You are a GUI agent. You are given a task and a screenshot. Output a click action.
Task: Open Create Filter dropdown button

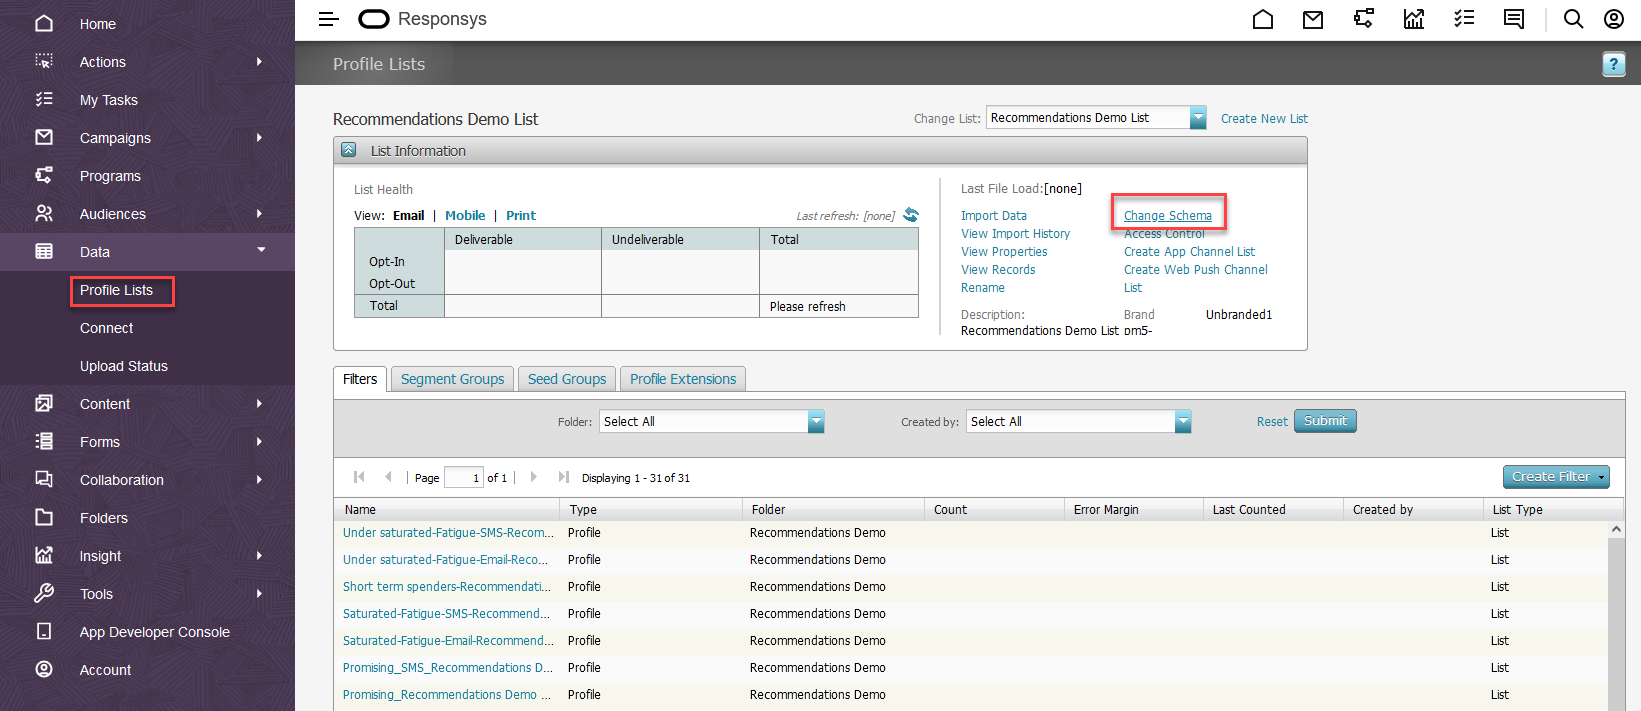(1556, 477)
